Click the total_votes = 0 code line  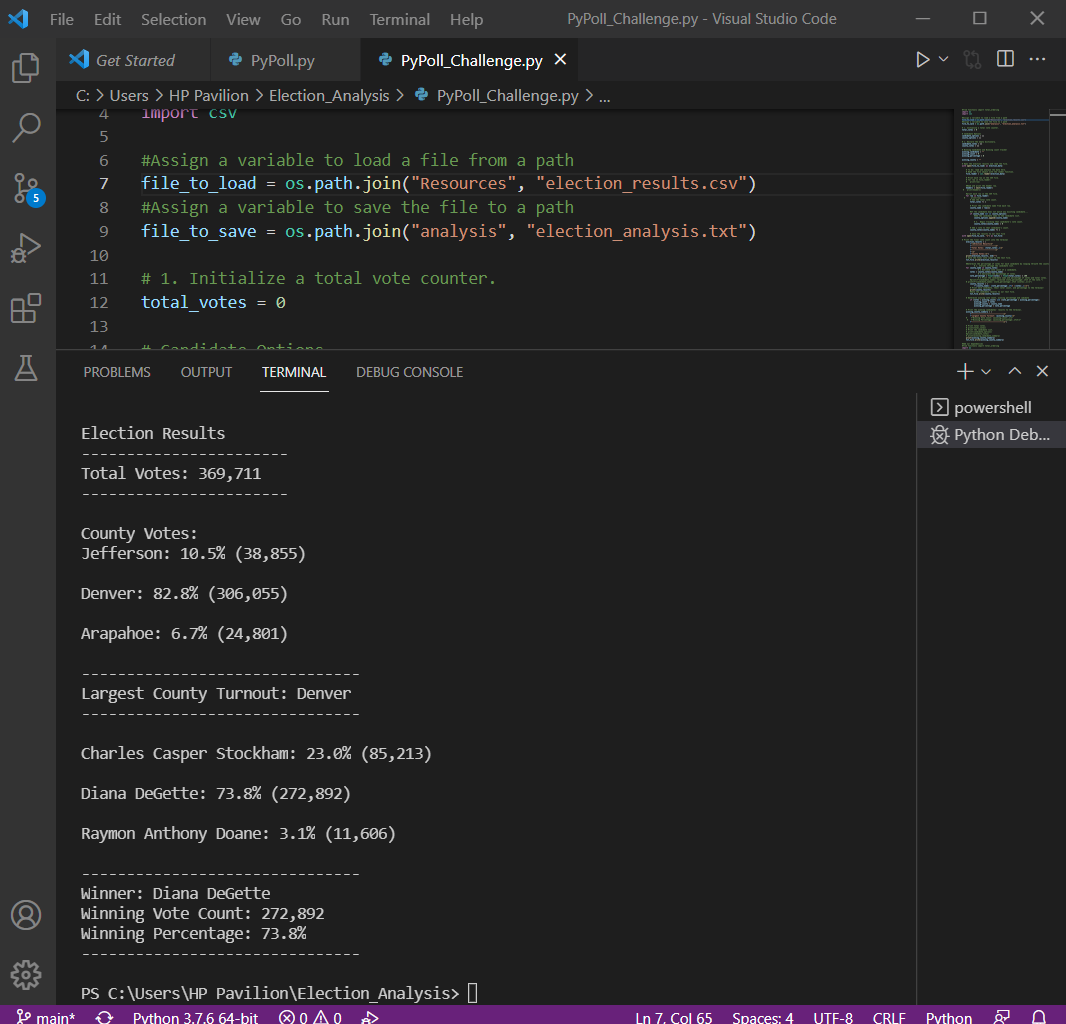click(213, 303)
